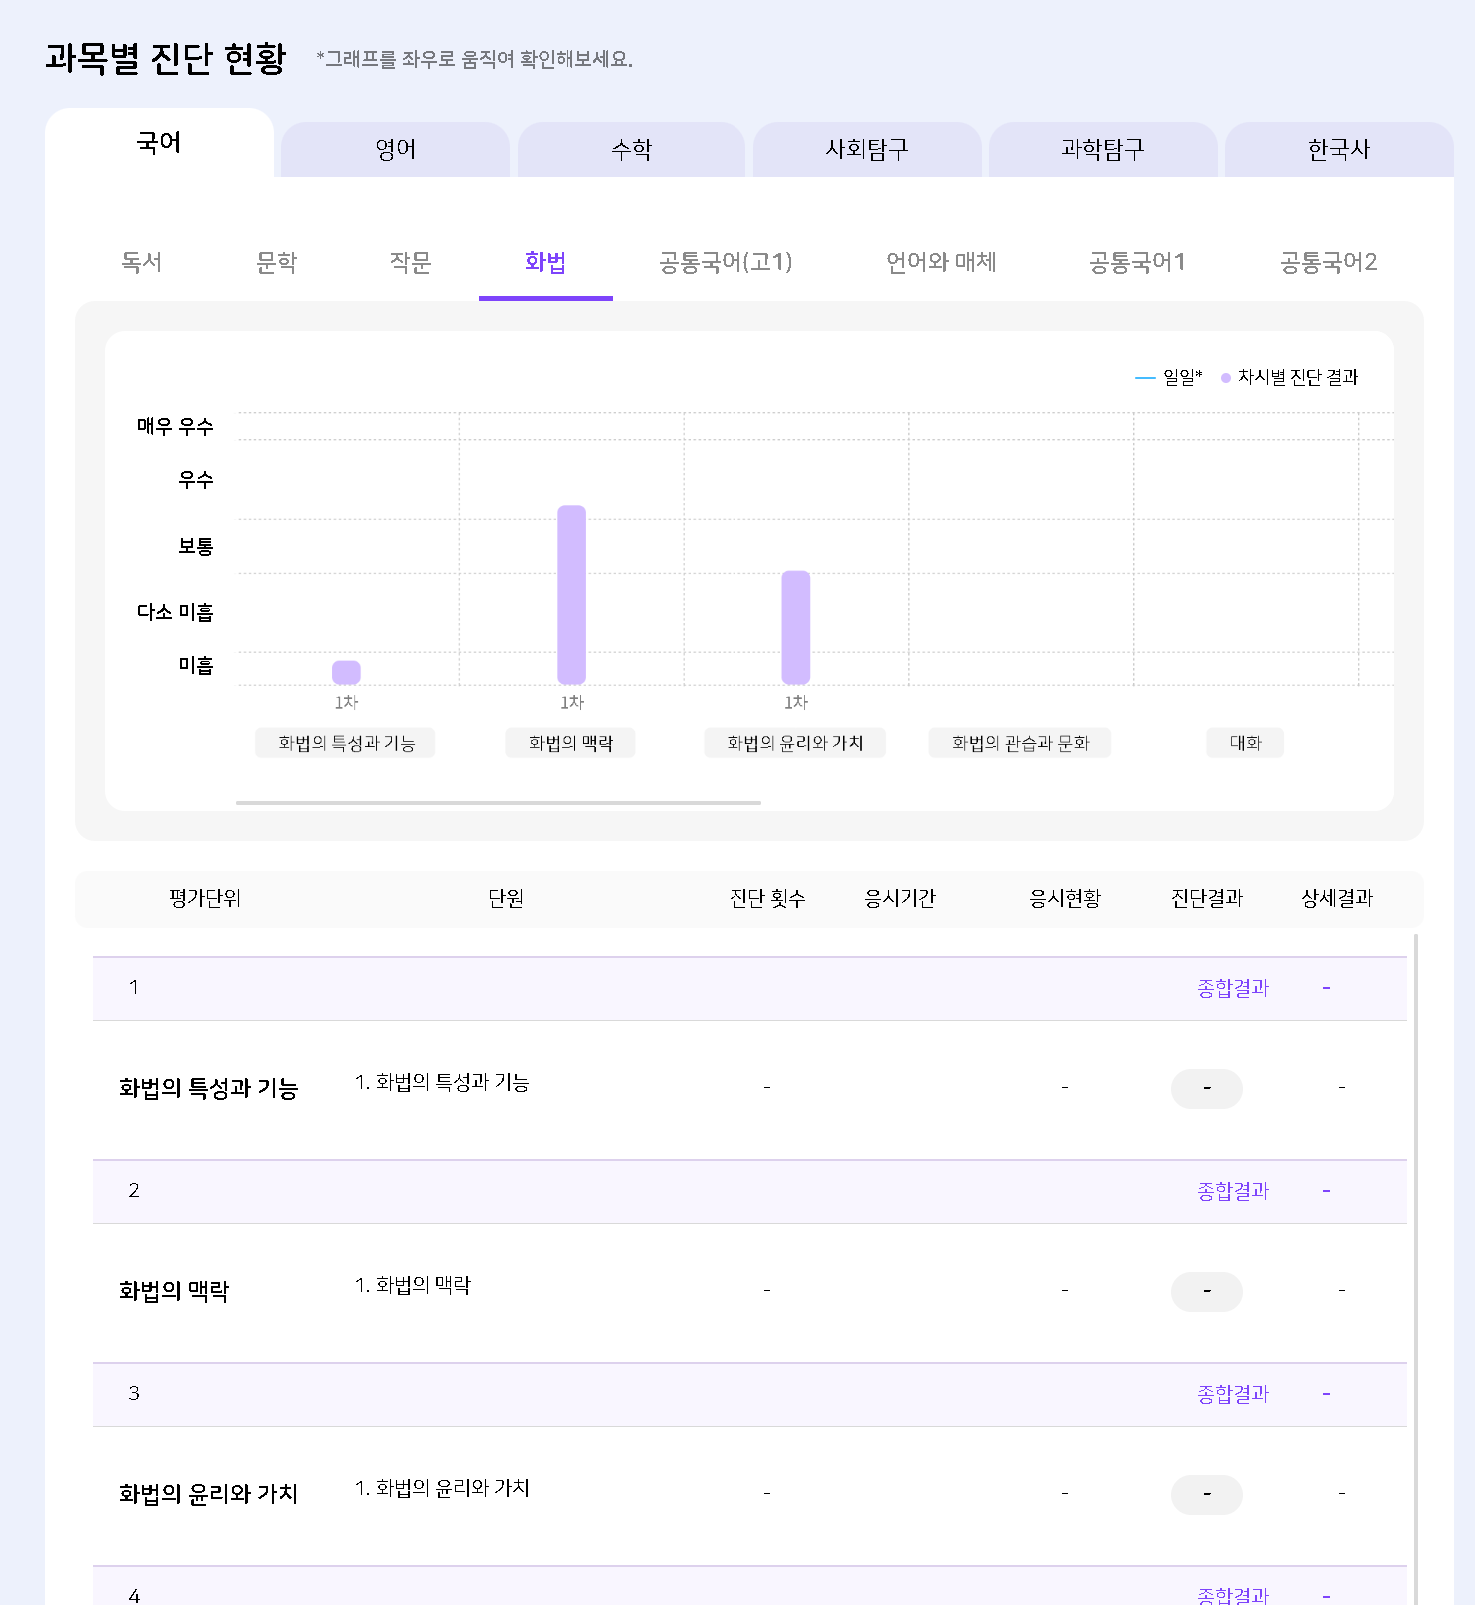The height and width of the screenshot is (1605, 1475).
Task: Select the 화법의 관습과 문화 chart label
Action: tap(1019, 743)
